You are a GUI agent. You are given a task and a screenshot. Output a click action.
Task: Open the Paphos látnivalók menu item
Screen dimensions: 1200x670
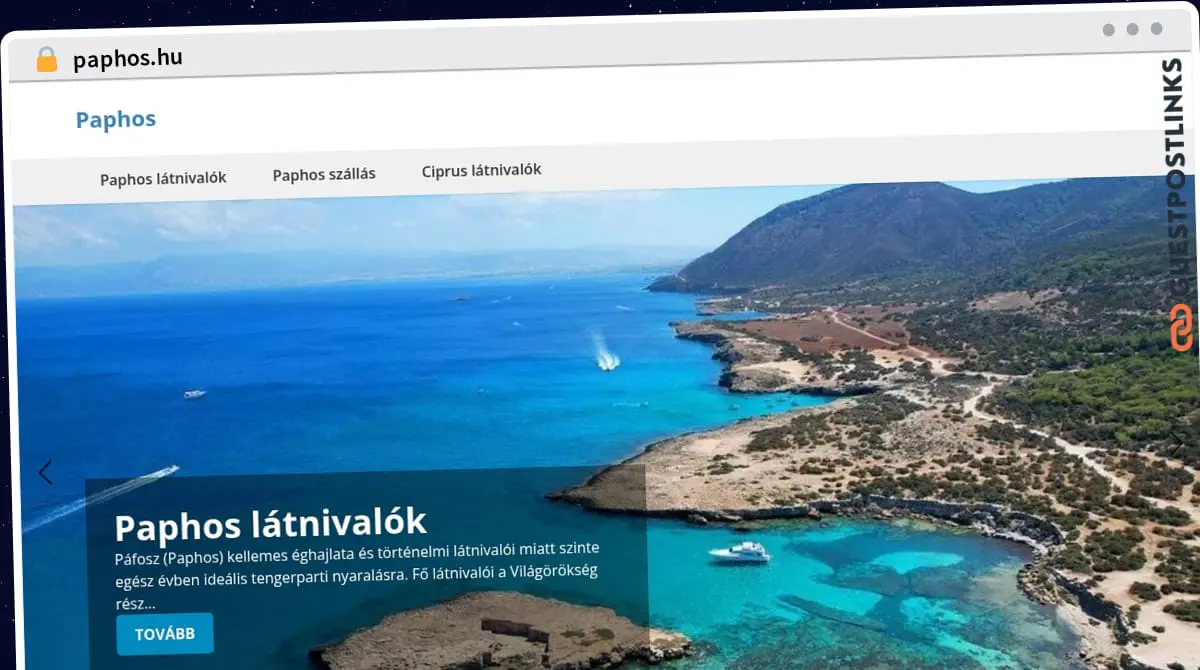[163, 178]
